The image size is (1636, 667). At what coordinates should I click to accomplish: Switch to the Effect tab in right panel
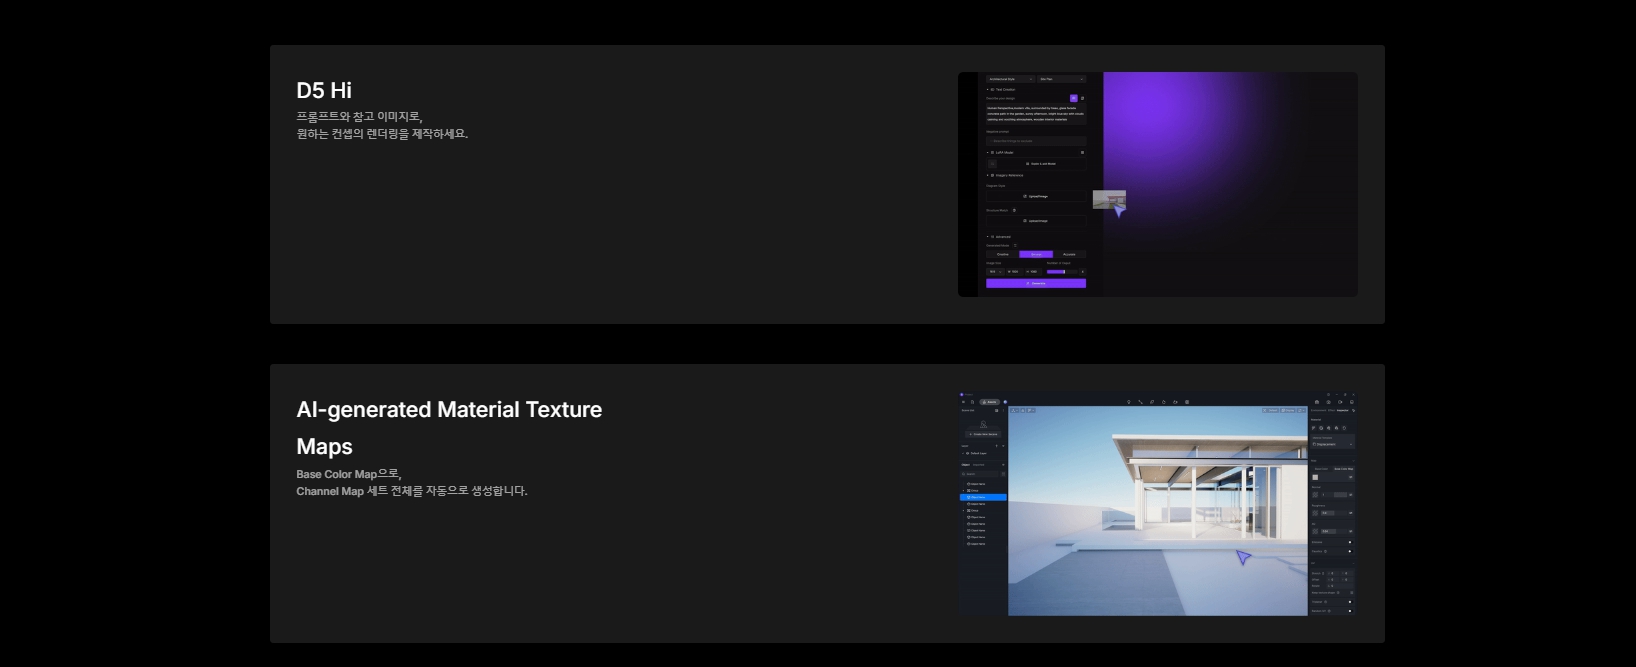point(1331,410)
